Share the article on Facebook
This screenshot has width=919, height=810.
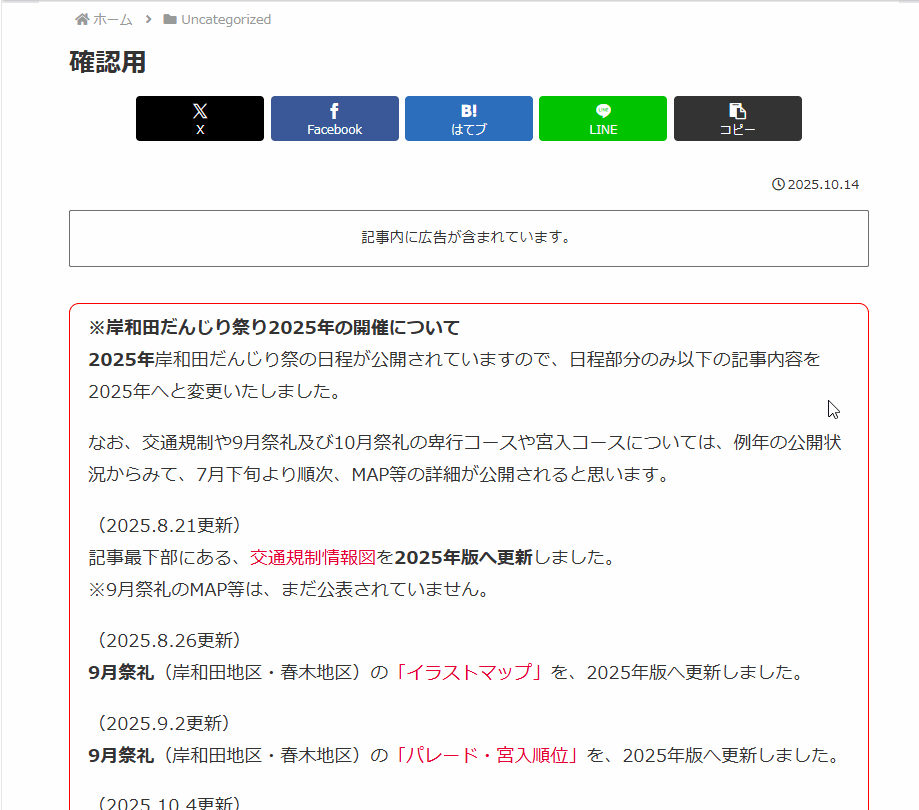click(x=334, y=119)
